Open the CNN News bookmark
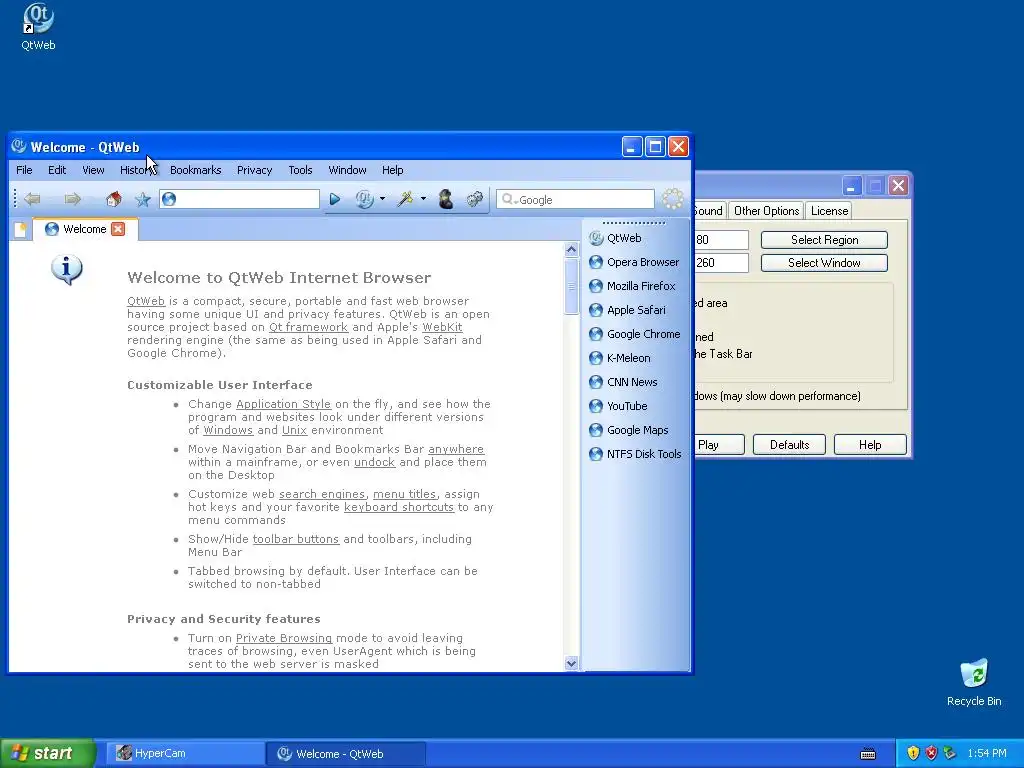 tap(623, 382)
